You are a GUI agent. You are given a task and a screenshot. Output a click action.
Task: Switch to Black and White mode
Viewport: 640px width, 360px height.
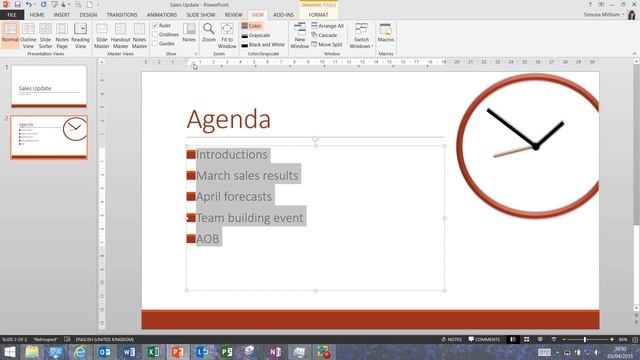click(x=263, y=44)
